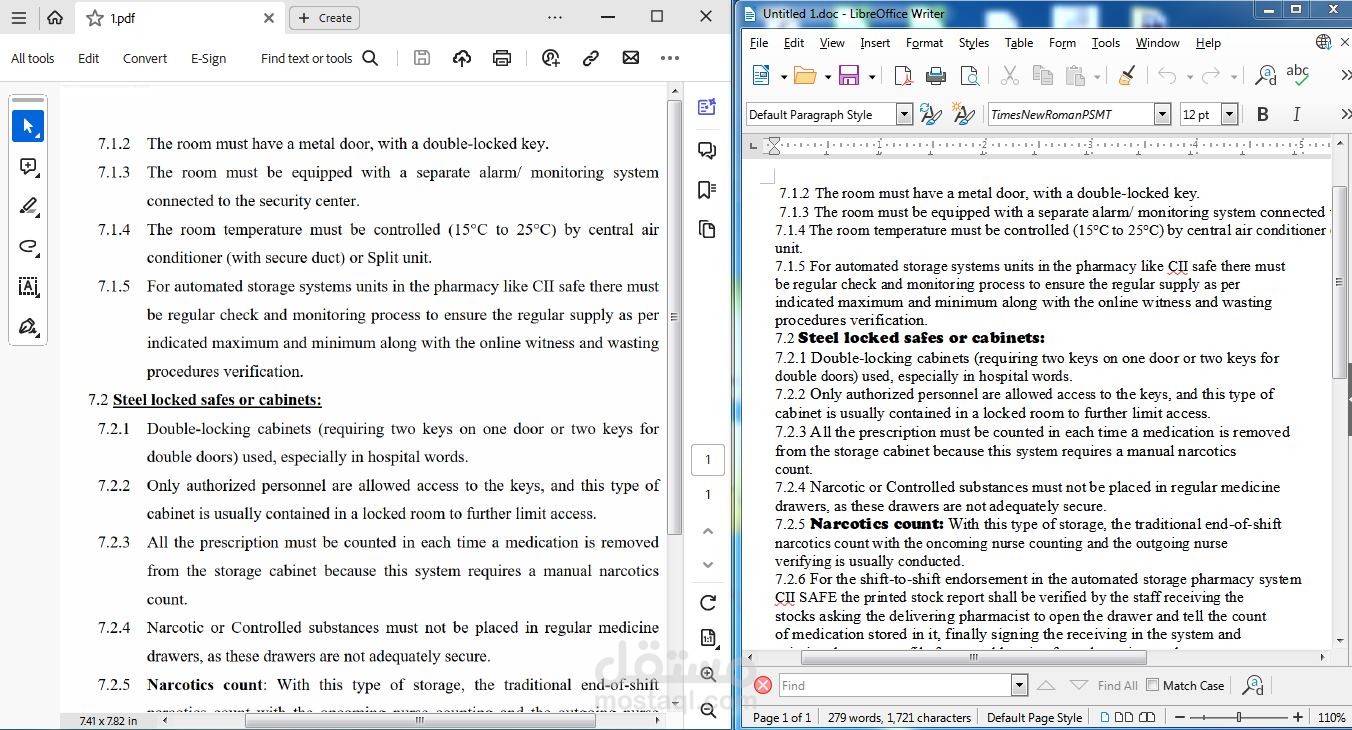Select the Add text box tool in Acrobat
This screenshot has width=1352, height=730.
point(28,287)
